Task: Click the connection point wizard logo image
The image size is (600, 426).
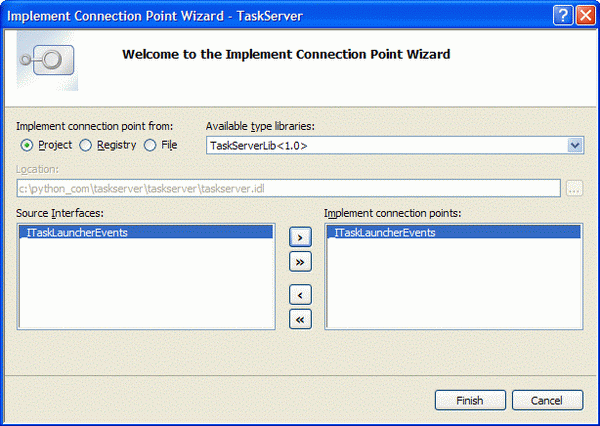Action: click(47, 60)
